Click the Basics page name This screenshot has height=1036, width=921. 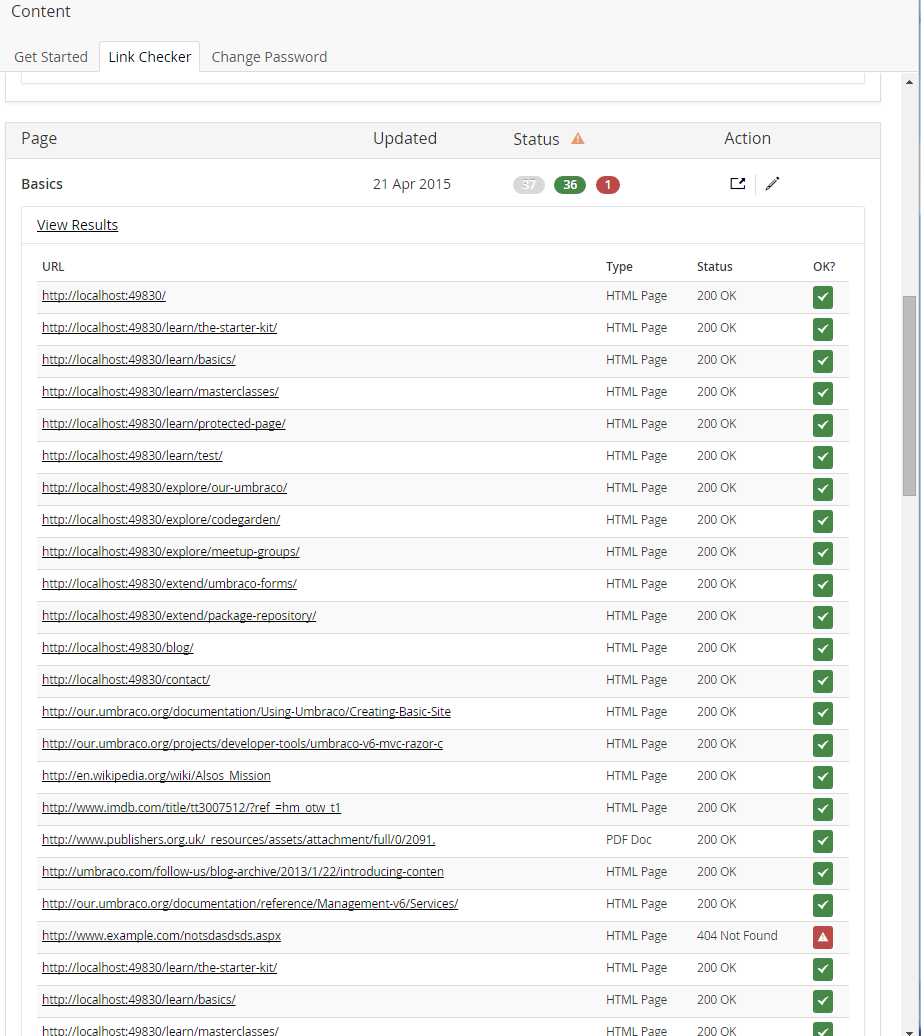coord(42,184)
